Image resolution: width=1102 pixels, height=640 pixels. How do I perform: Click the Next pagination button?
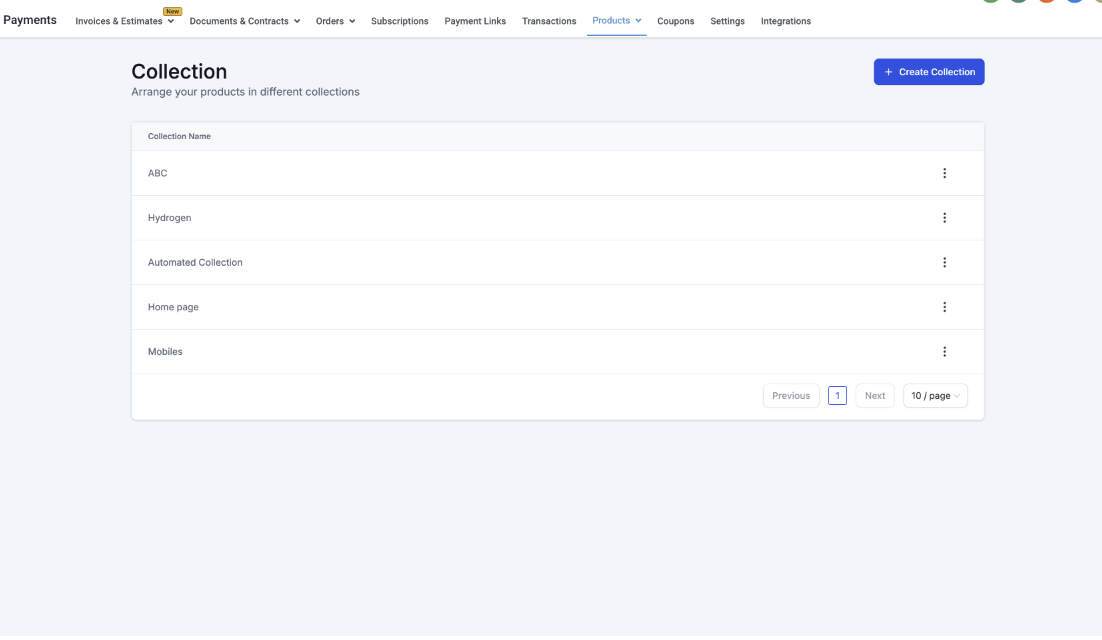pyautogui.click(x=875, y=396)
